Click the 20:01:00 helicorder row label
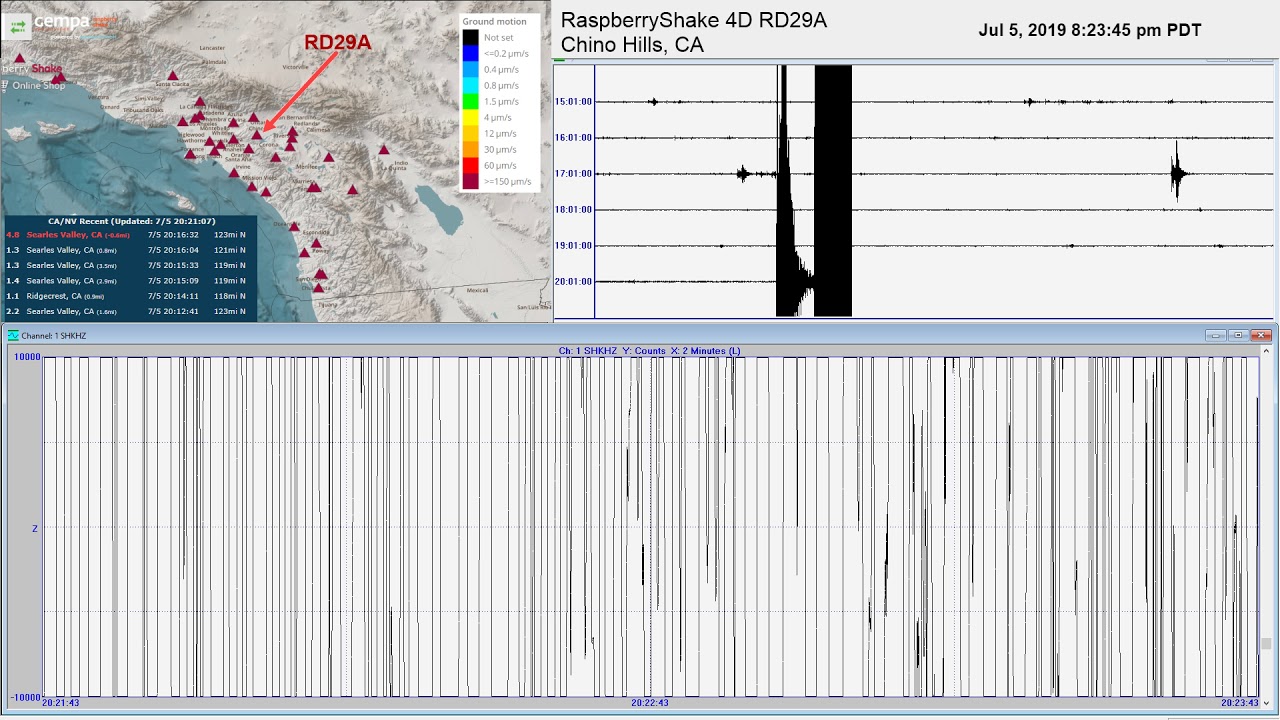Viewport: 1280px width, 720px height. [x=573, y=281]
